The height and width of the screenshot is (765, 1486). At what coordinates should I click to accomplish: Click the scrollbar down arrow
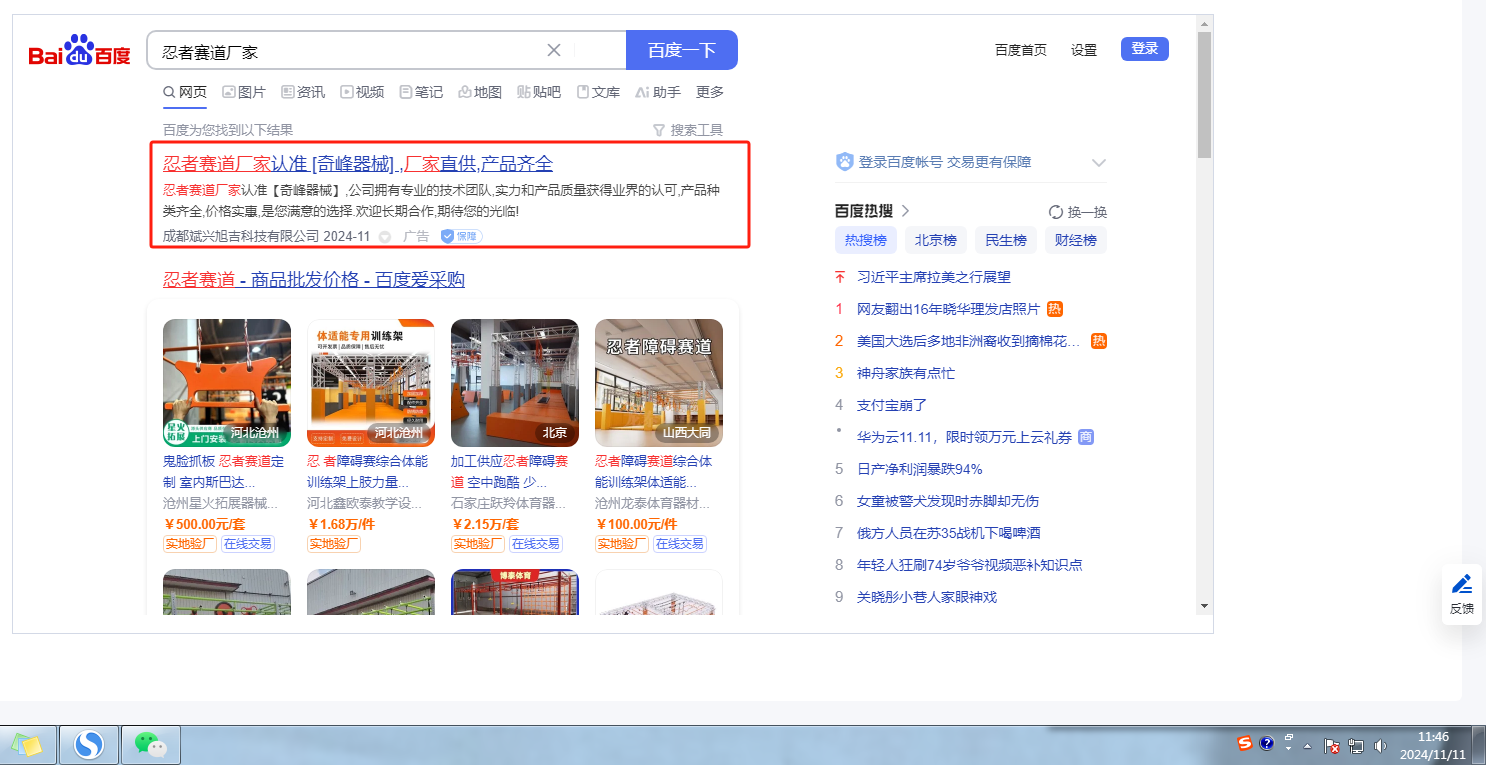click(1204, 605)
